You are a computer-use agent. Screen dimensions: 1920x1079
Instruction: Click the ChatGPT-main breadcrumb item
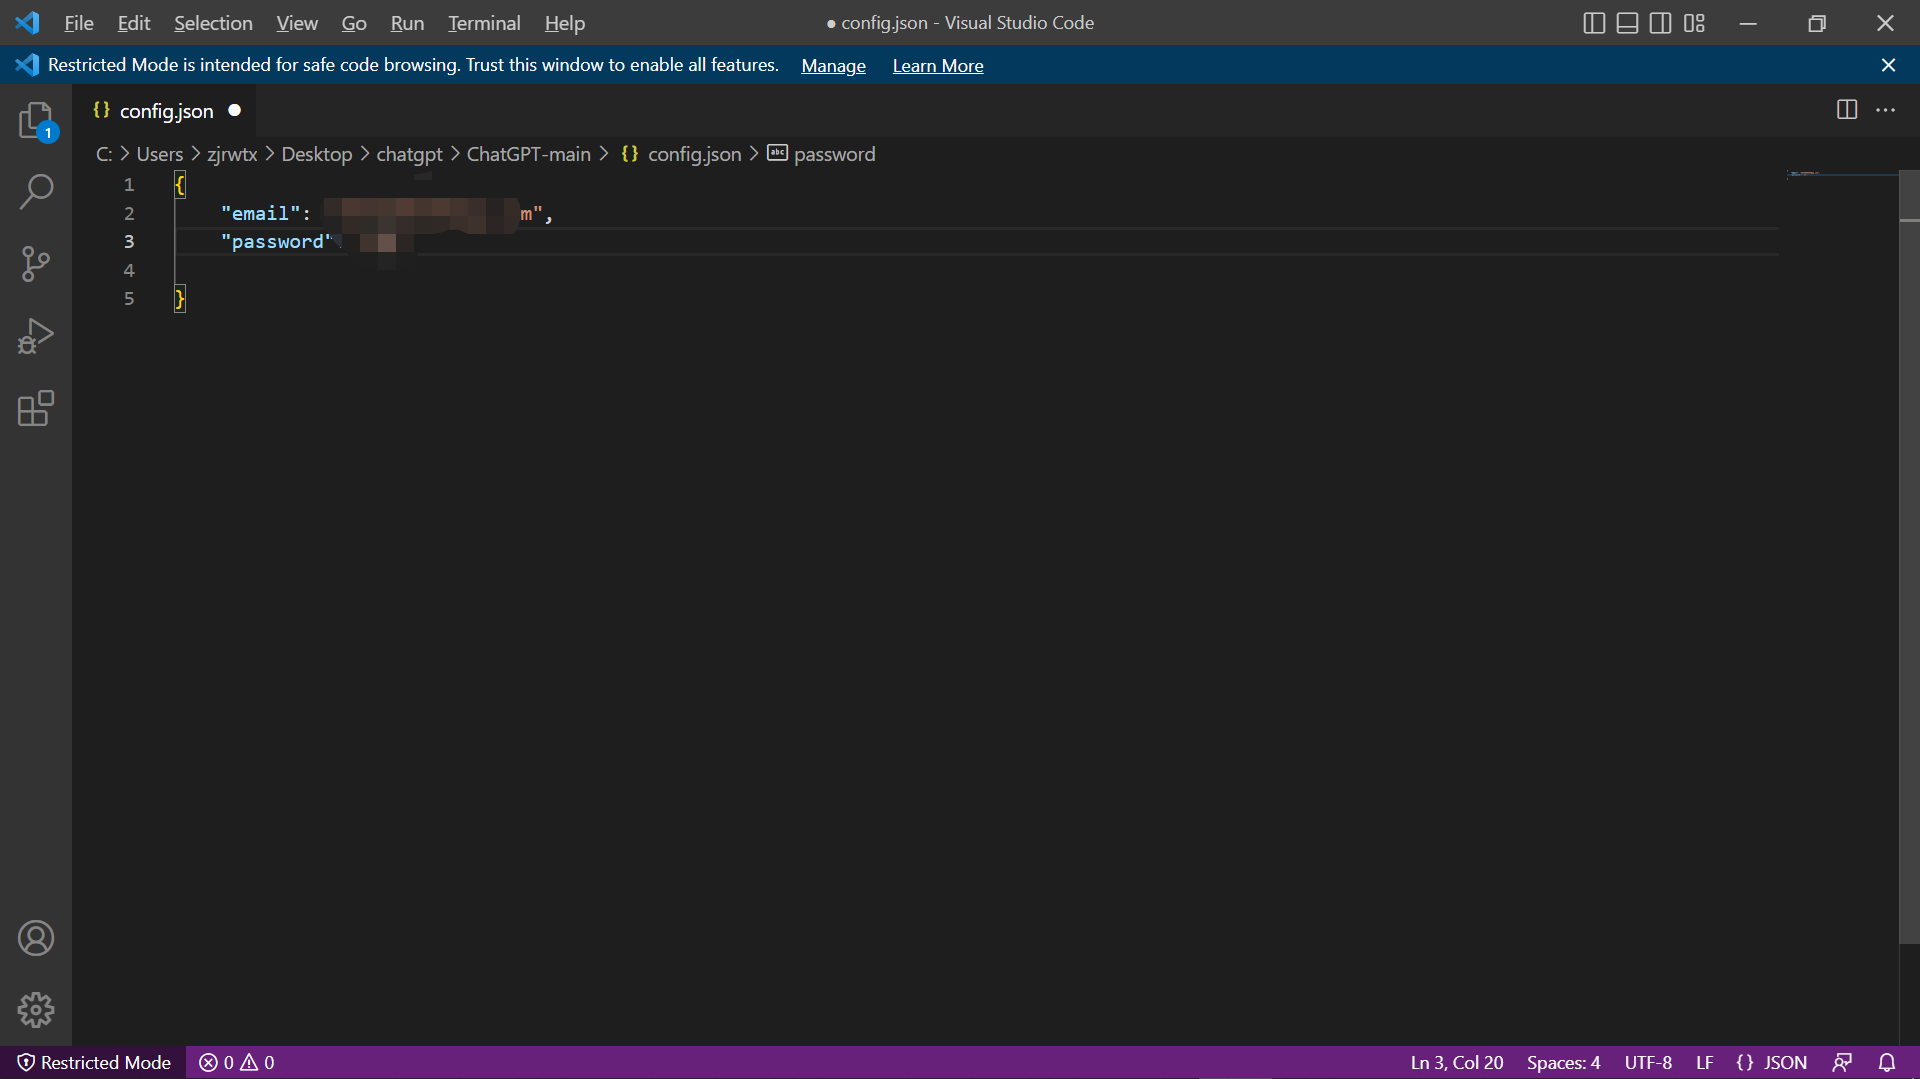pos(527,154)
